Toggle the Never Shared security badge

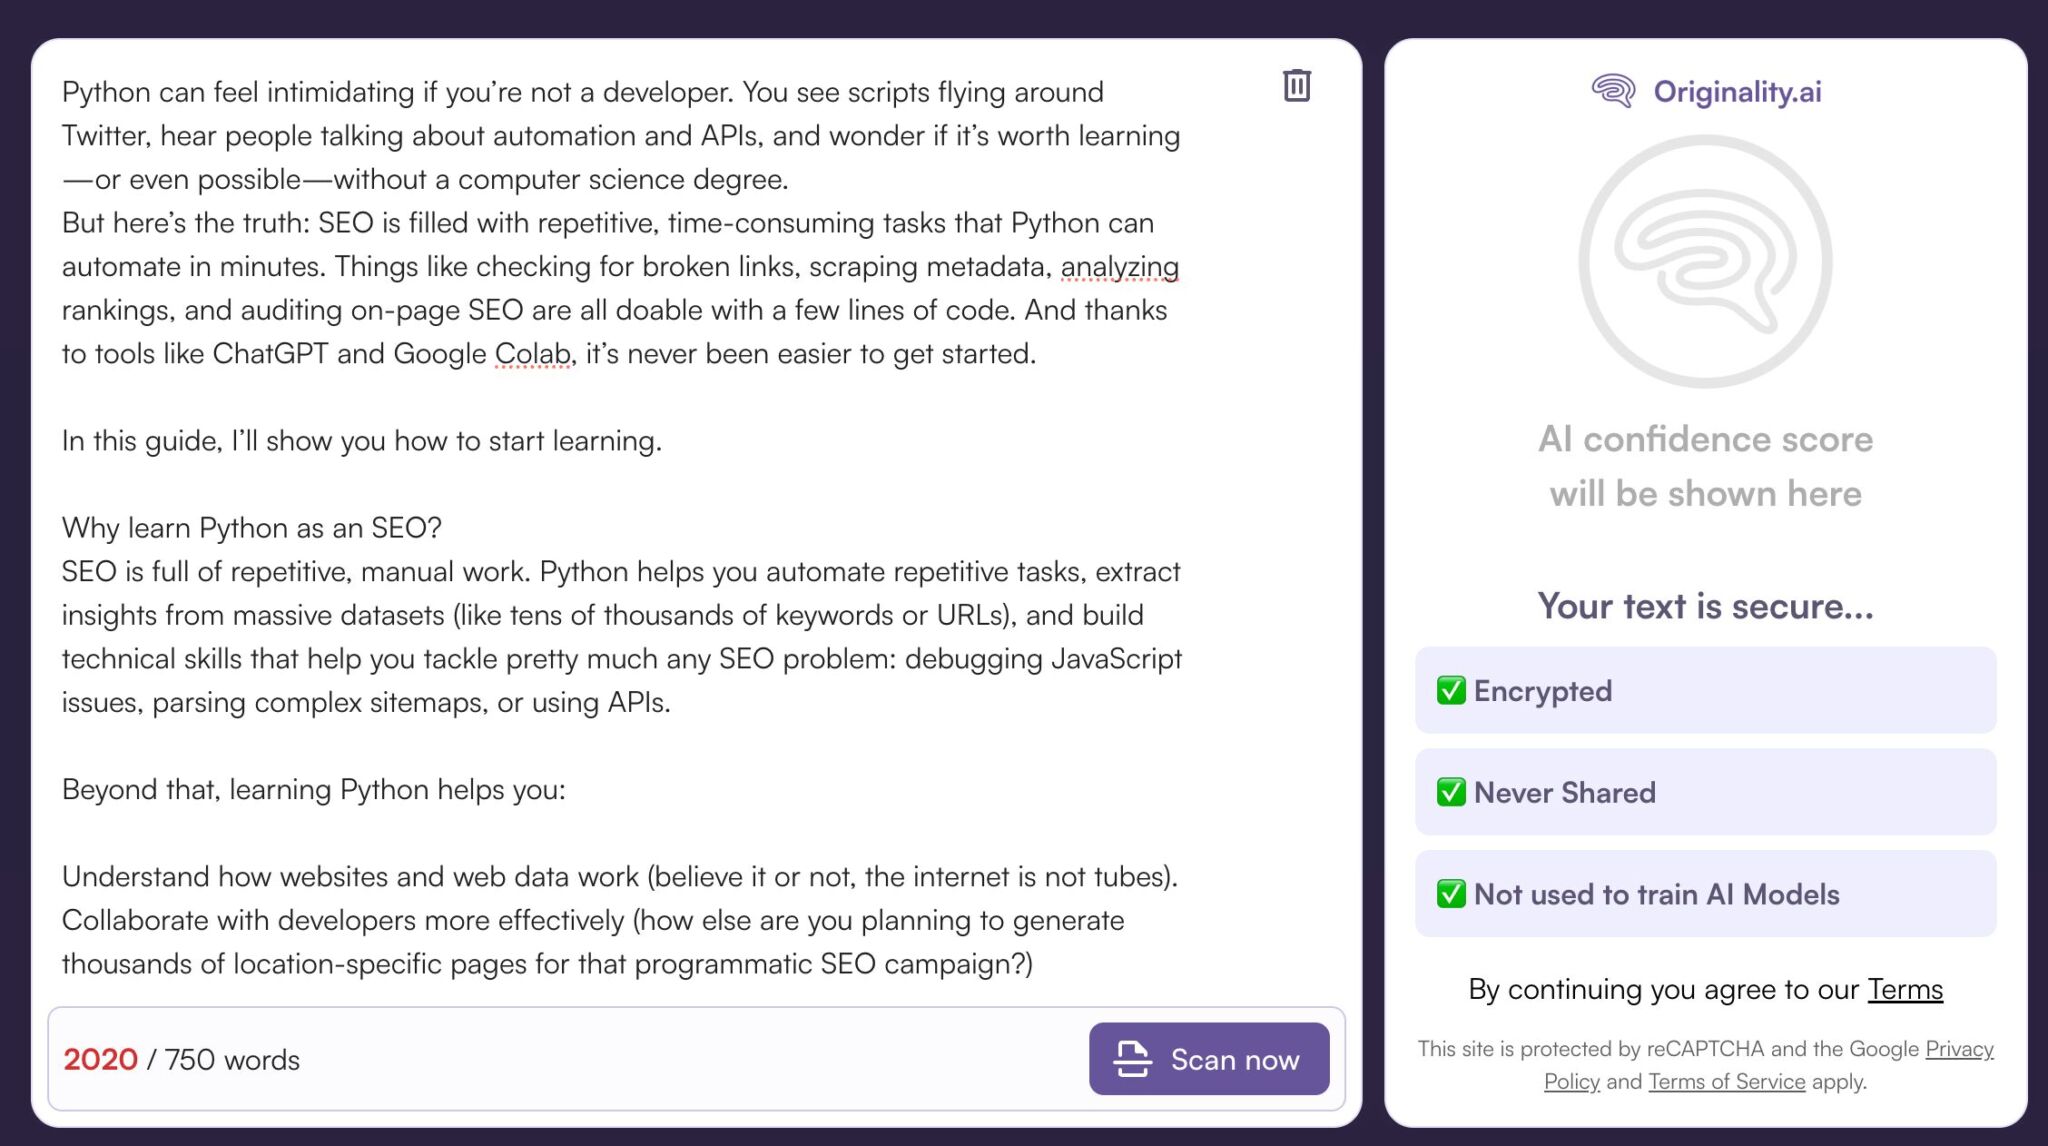point(1705,792)
